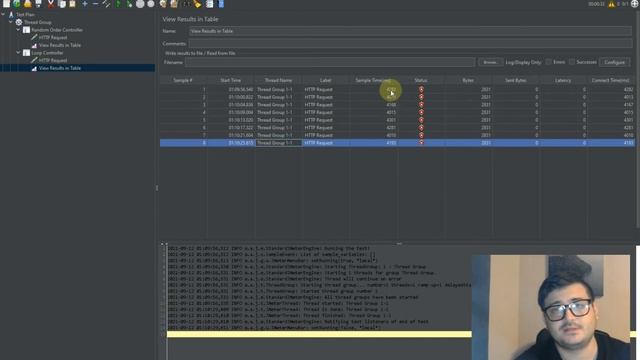Viewport: 640px width, 360px height.
Task: Click status icon of sample row 1
Action: pos(421,89)
